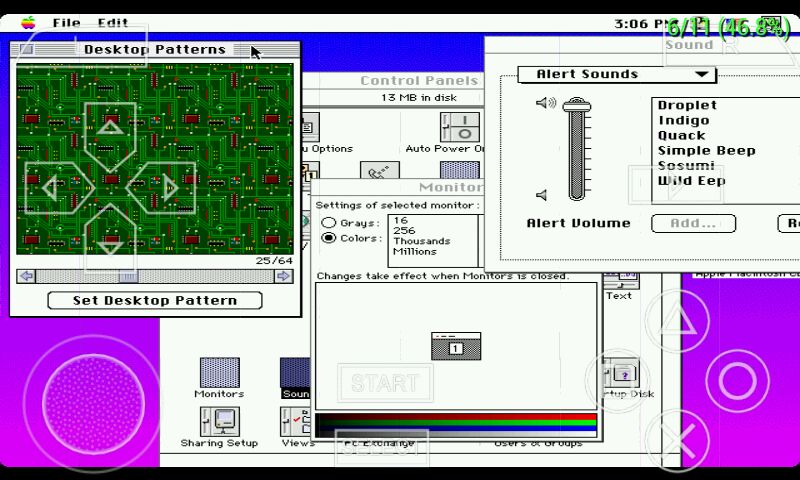This screenshot has width=800, height=480.
Task: Tap the overlay Triangle button
Action: pyautogui.click(x=677, y=320)
